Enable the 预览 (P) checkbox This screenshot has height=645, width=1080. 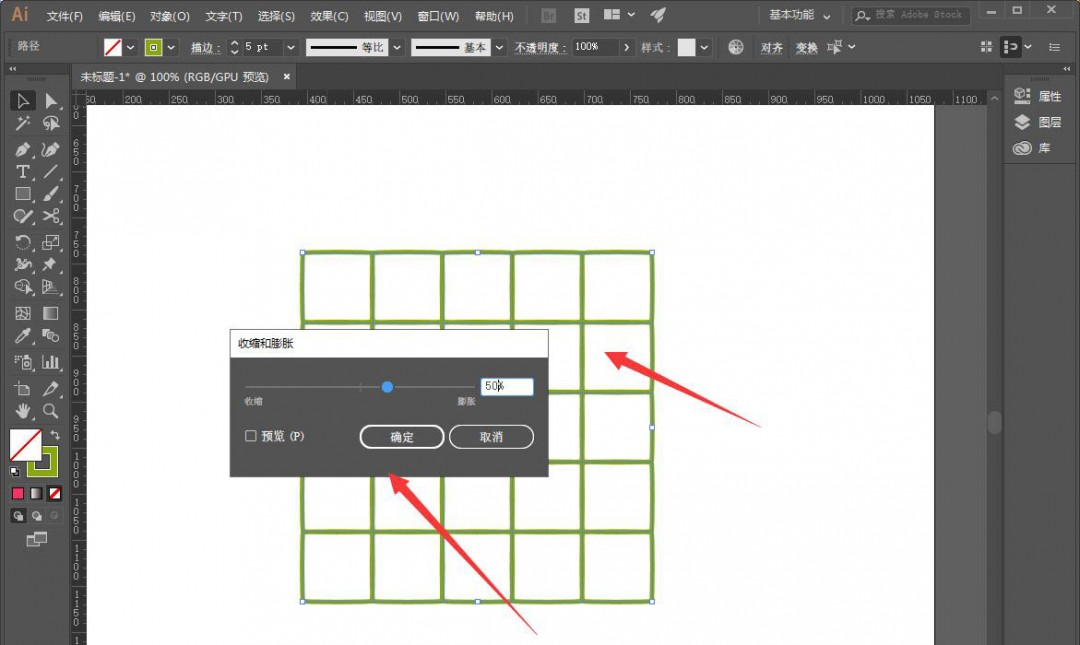tap(251, 436)
